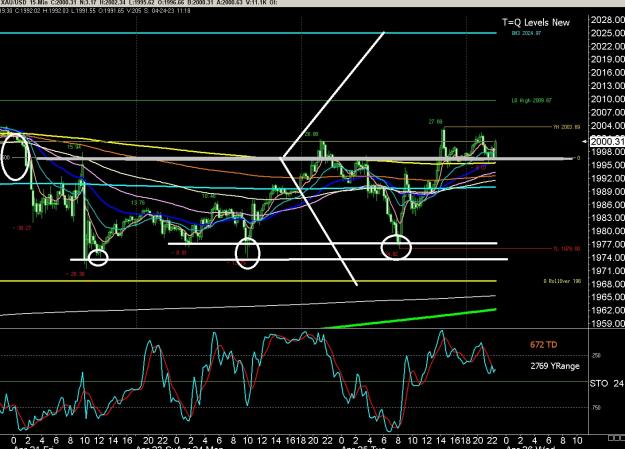Click the red -28.38 swing low annotation

[76, 274]
